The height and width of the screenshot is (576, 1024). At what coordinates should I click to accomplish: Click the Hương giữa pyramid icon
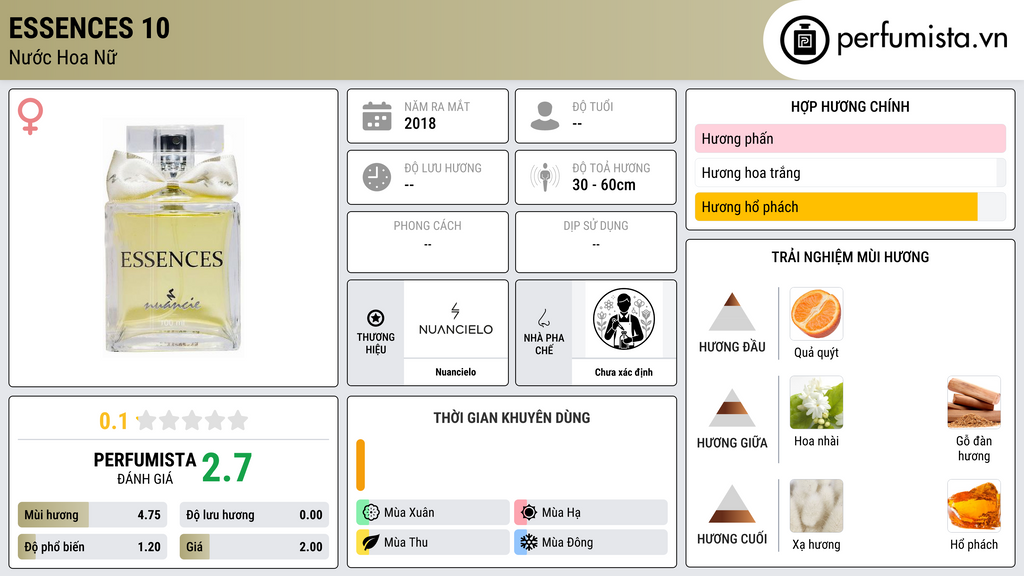(x=732, y=408)
